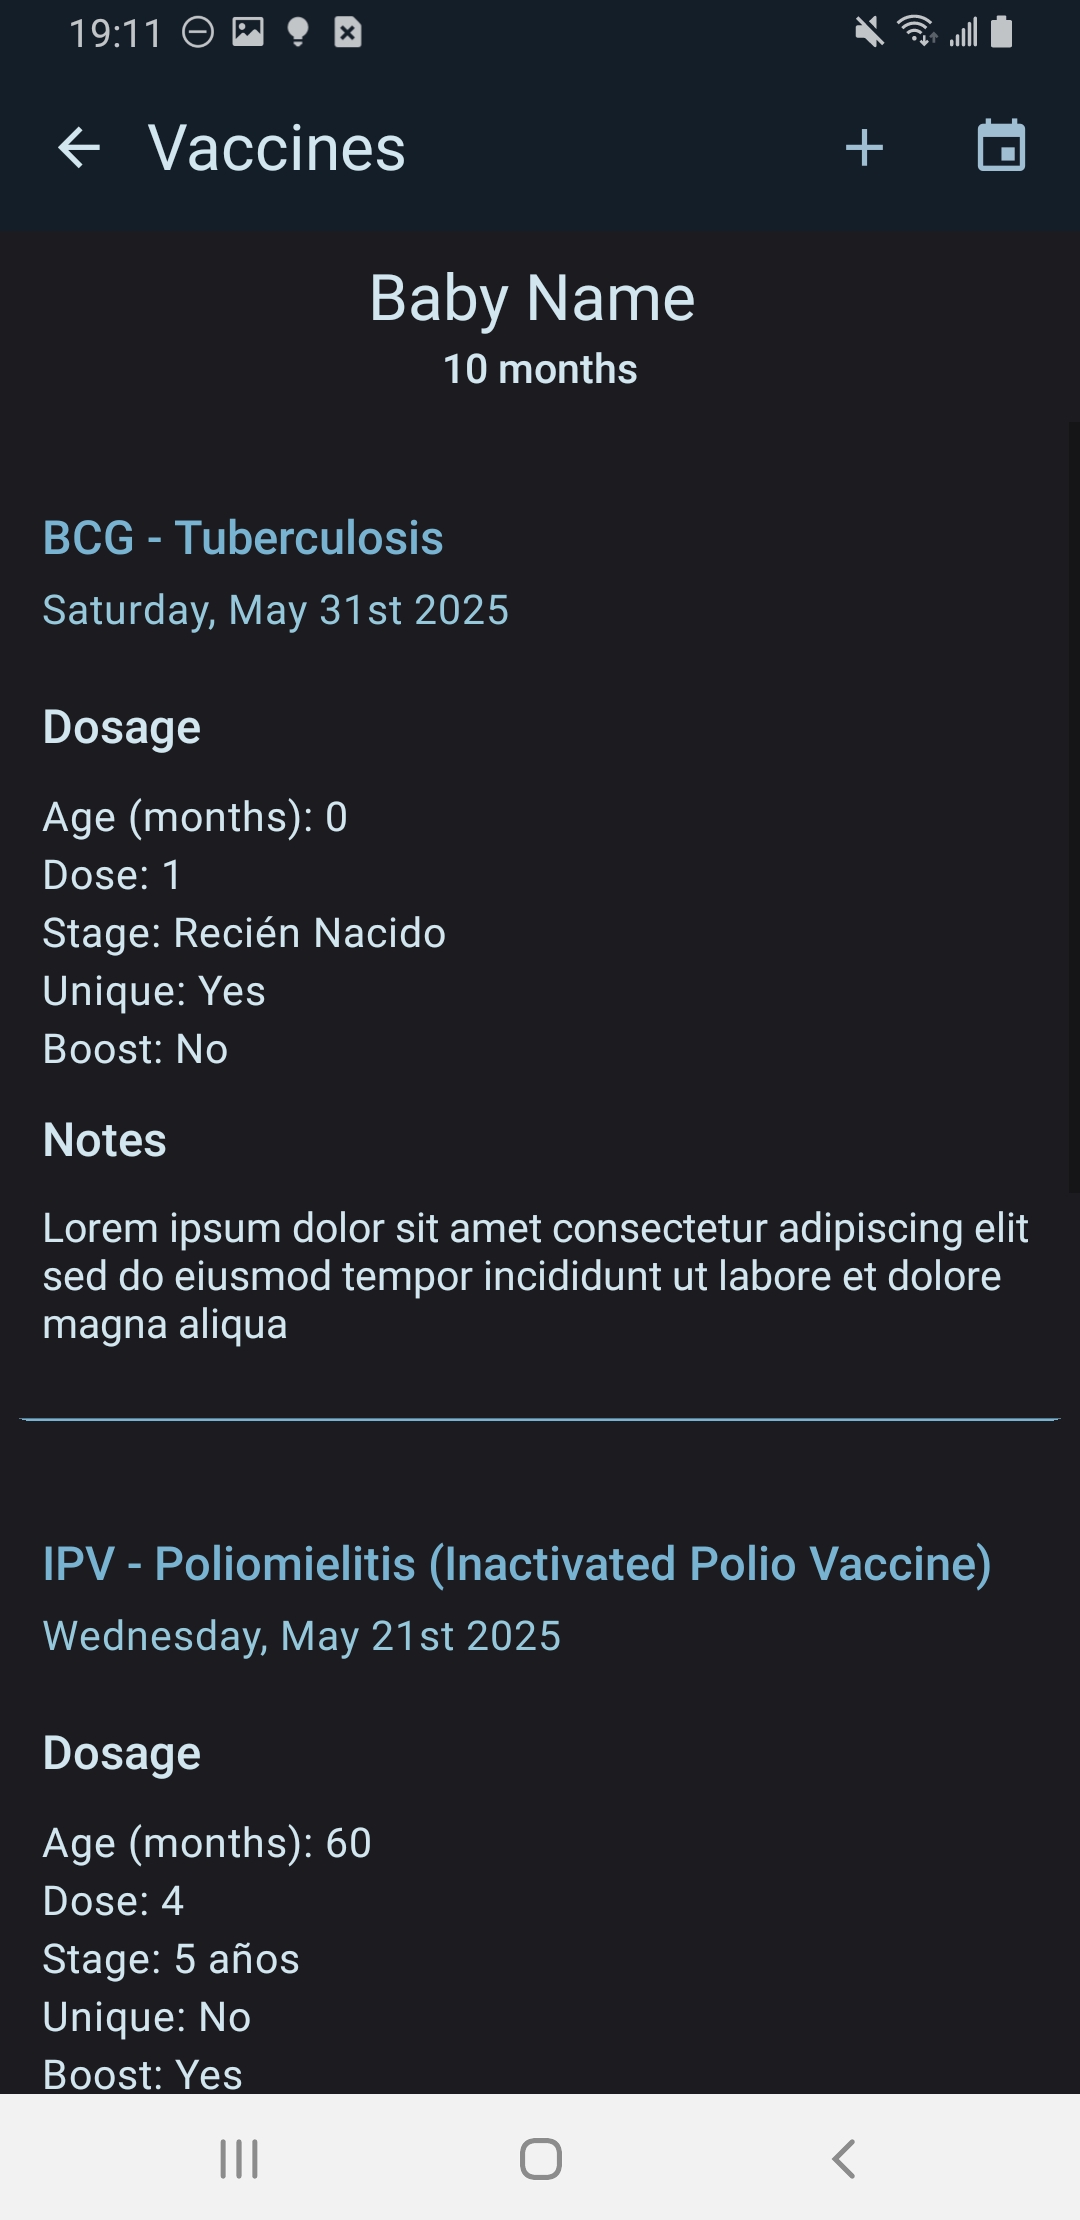1080x2220 pixels.
Task: Tap the back arrow in the Vaccines header
Action: point(80,149)
